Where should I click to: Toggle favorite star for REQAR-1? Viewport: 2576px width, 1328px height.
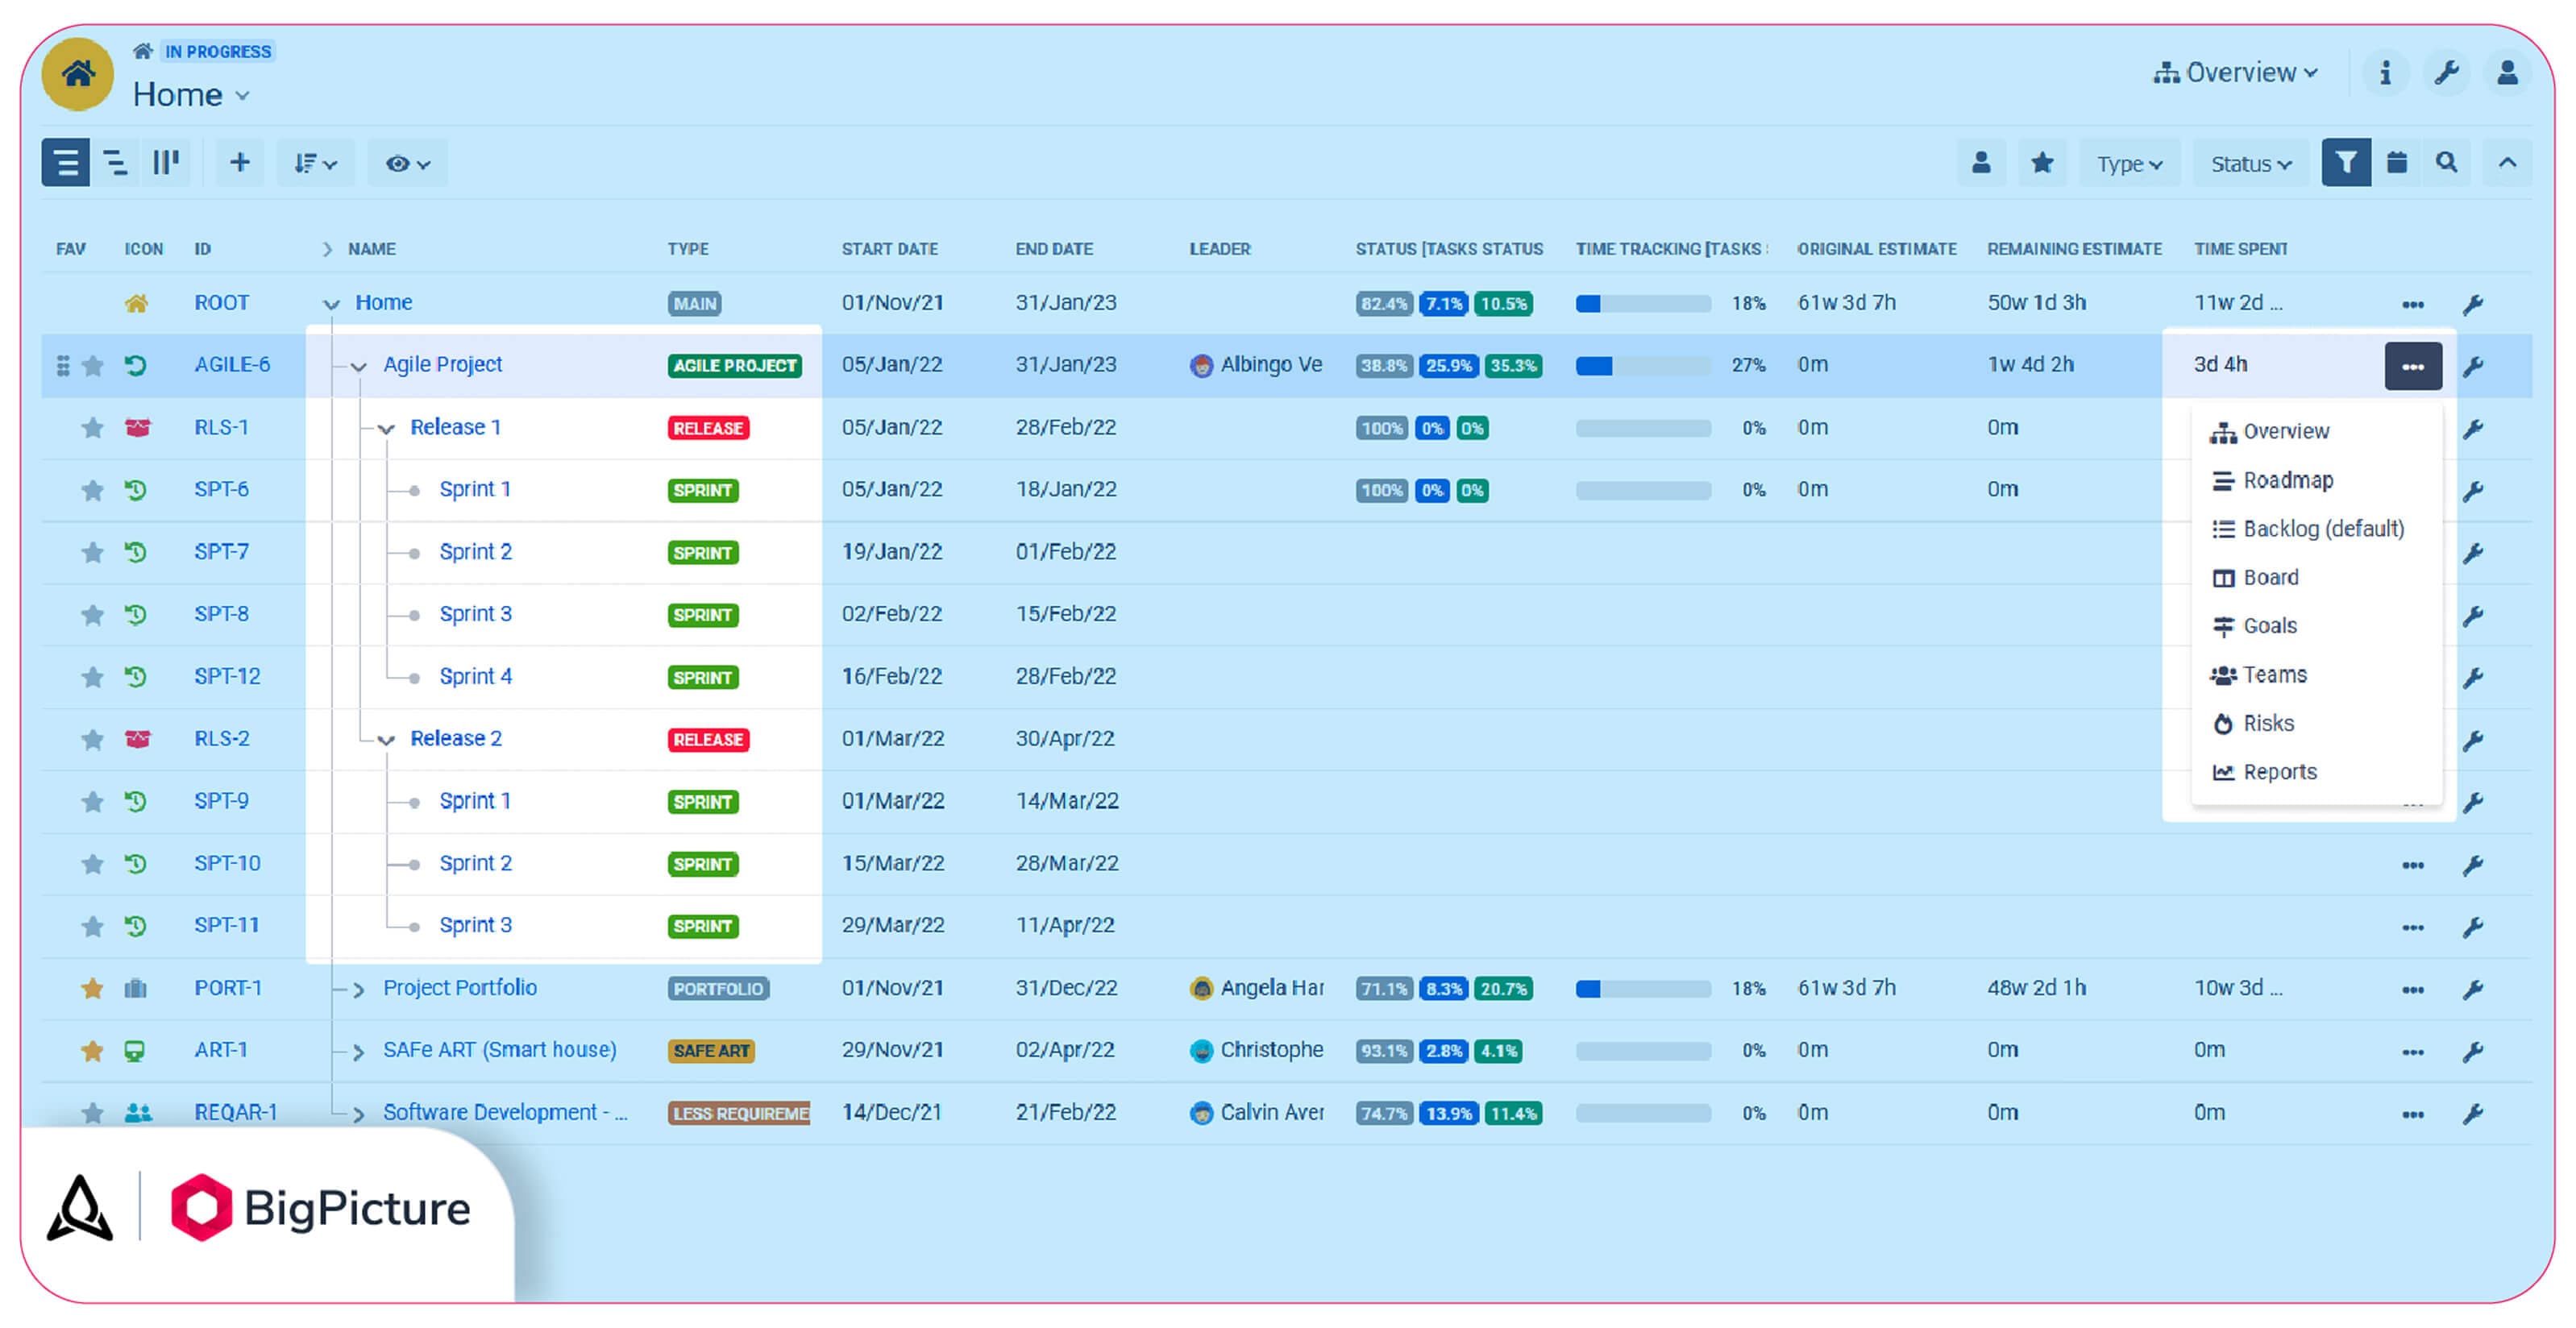point(92,1113)
